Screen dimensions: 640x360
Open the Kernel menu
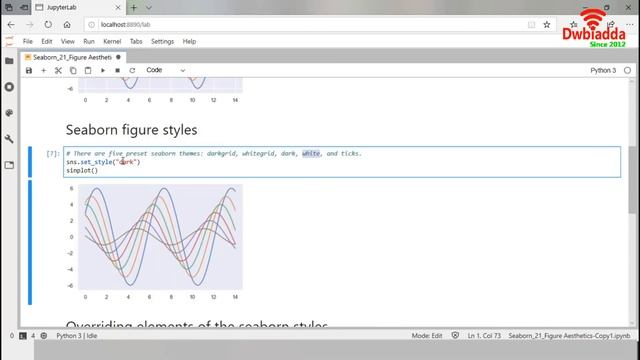click(x=112, y=41)
